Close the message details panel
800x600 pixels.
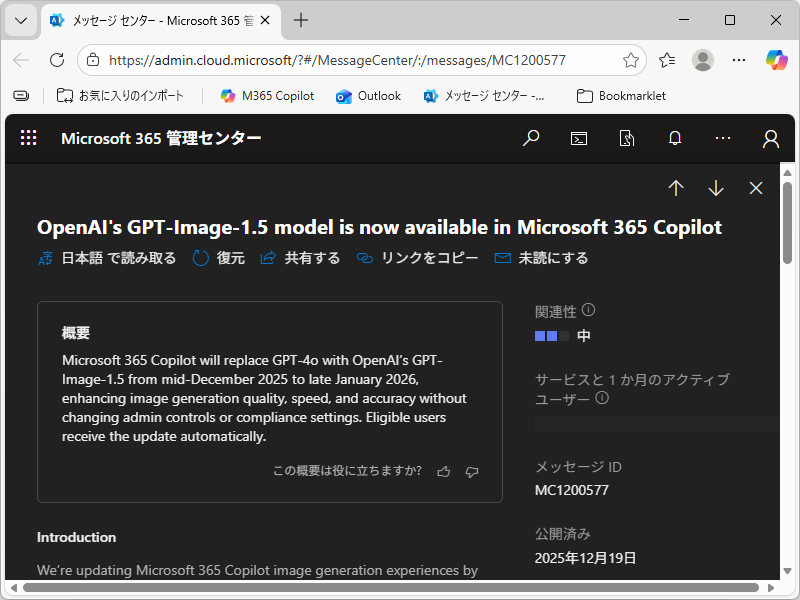pyautogui.click(x=756, y=188)
